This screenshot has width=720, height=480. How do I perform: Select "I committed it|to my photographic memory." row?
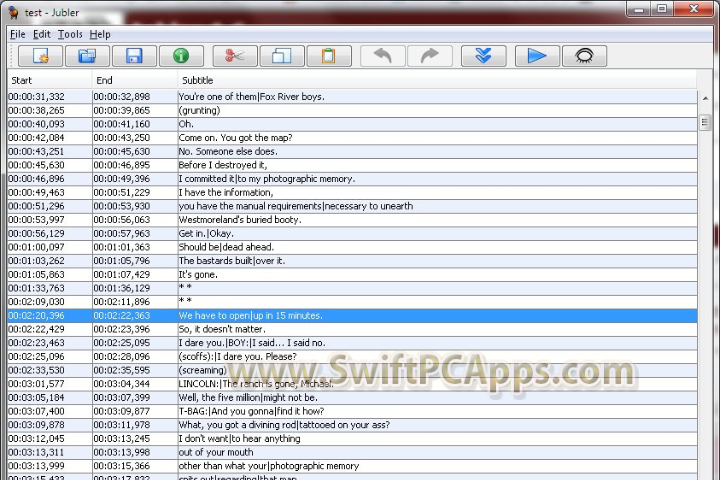coord(352,179)
